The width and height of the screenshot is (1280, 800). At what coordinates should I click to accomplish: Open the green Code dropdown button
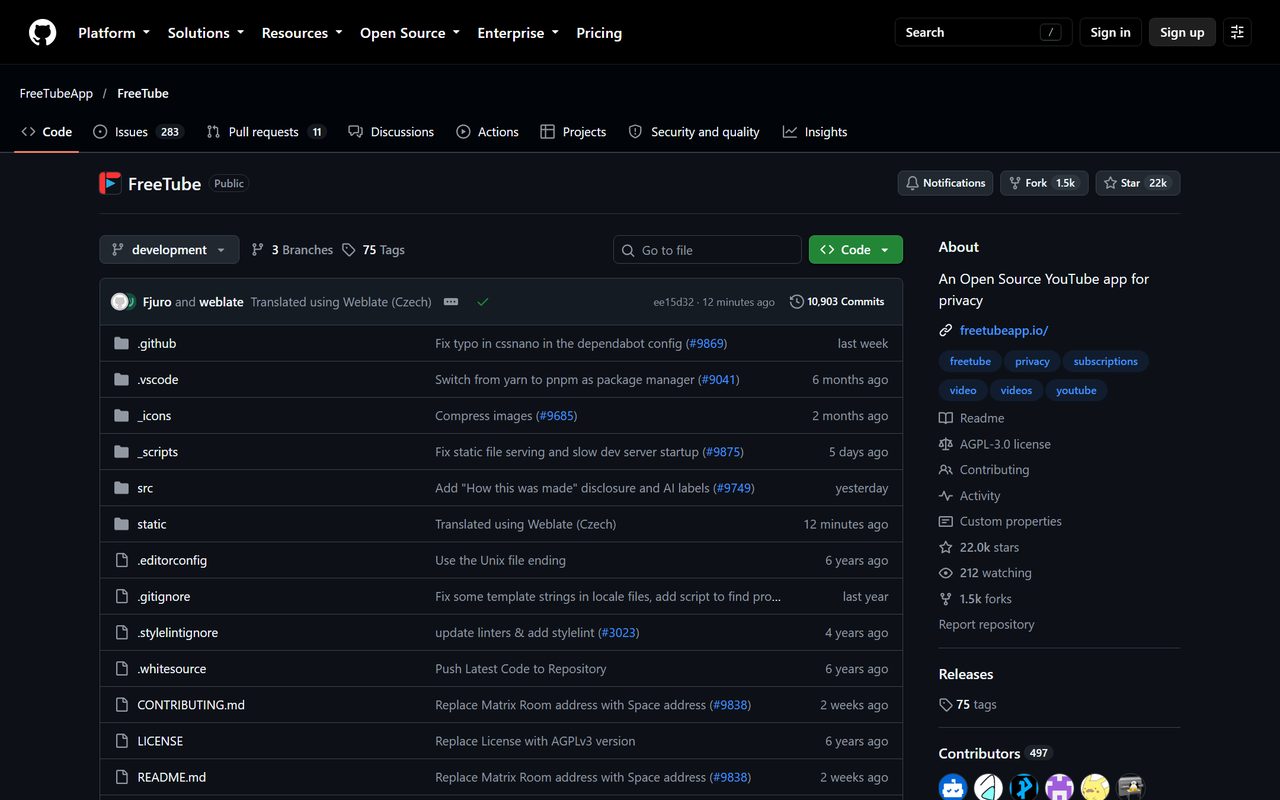point(856,250)
